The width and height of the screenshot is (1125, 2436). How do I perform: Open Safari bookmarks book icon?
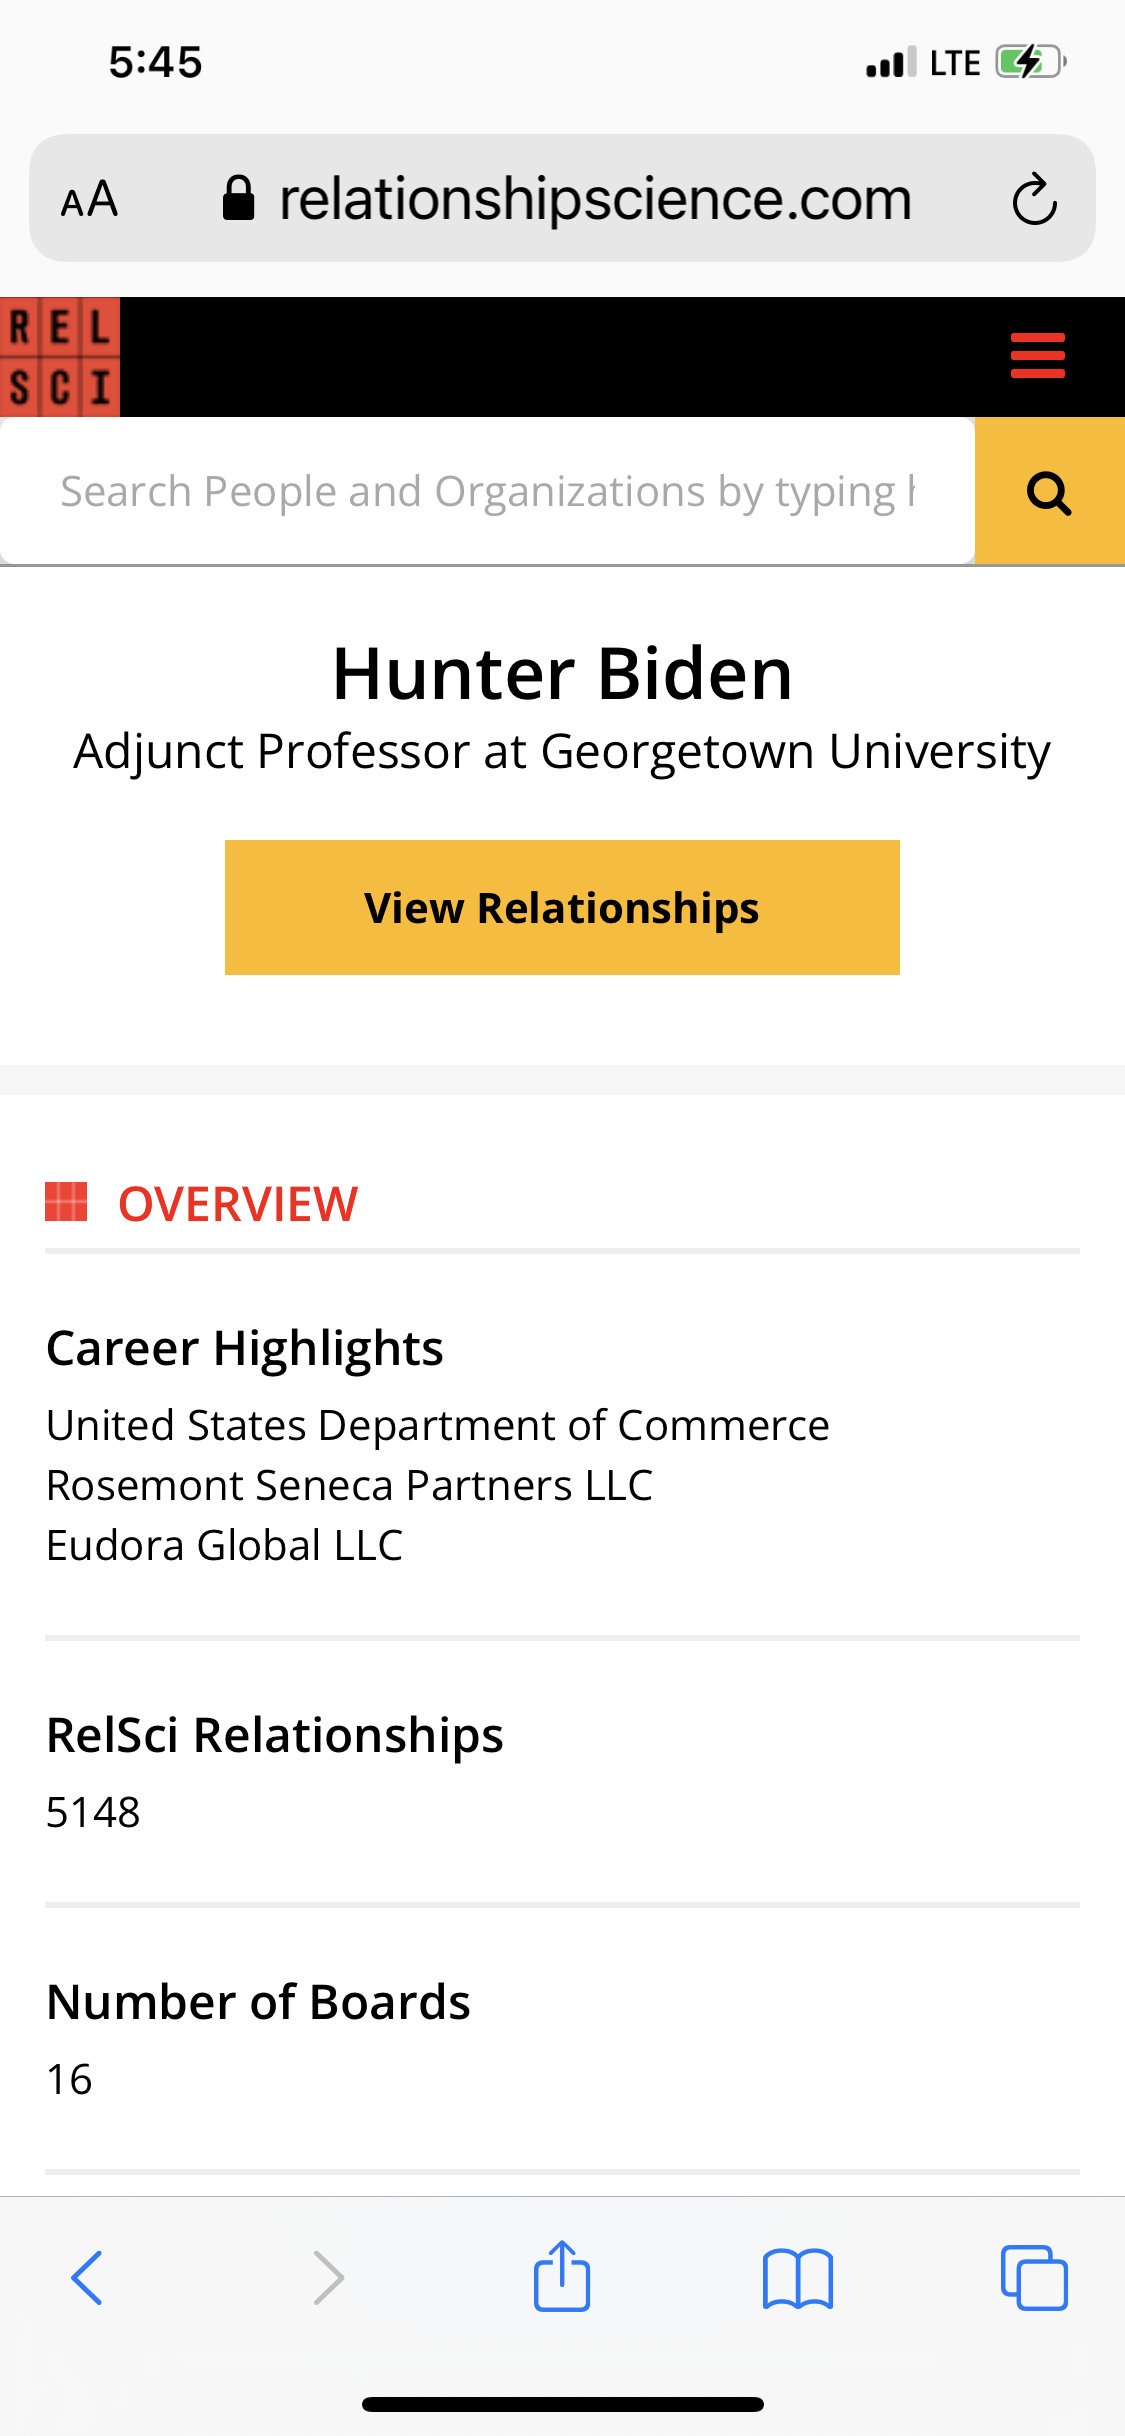pyautogui.click(x=797, y=2278)
